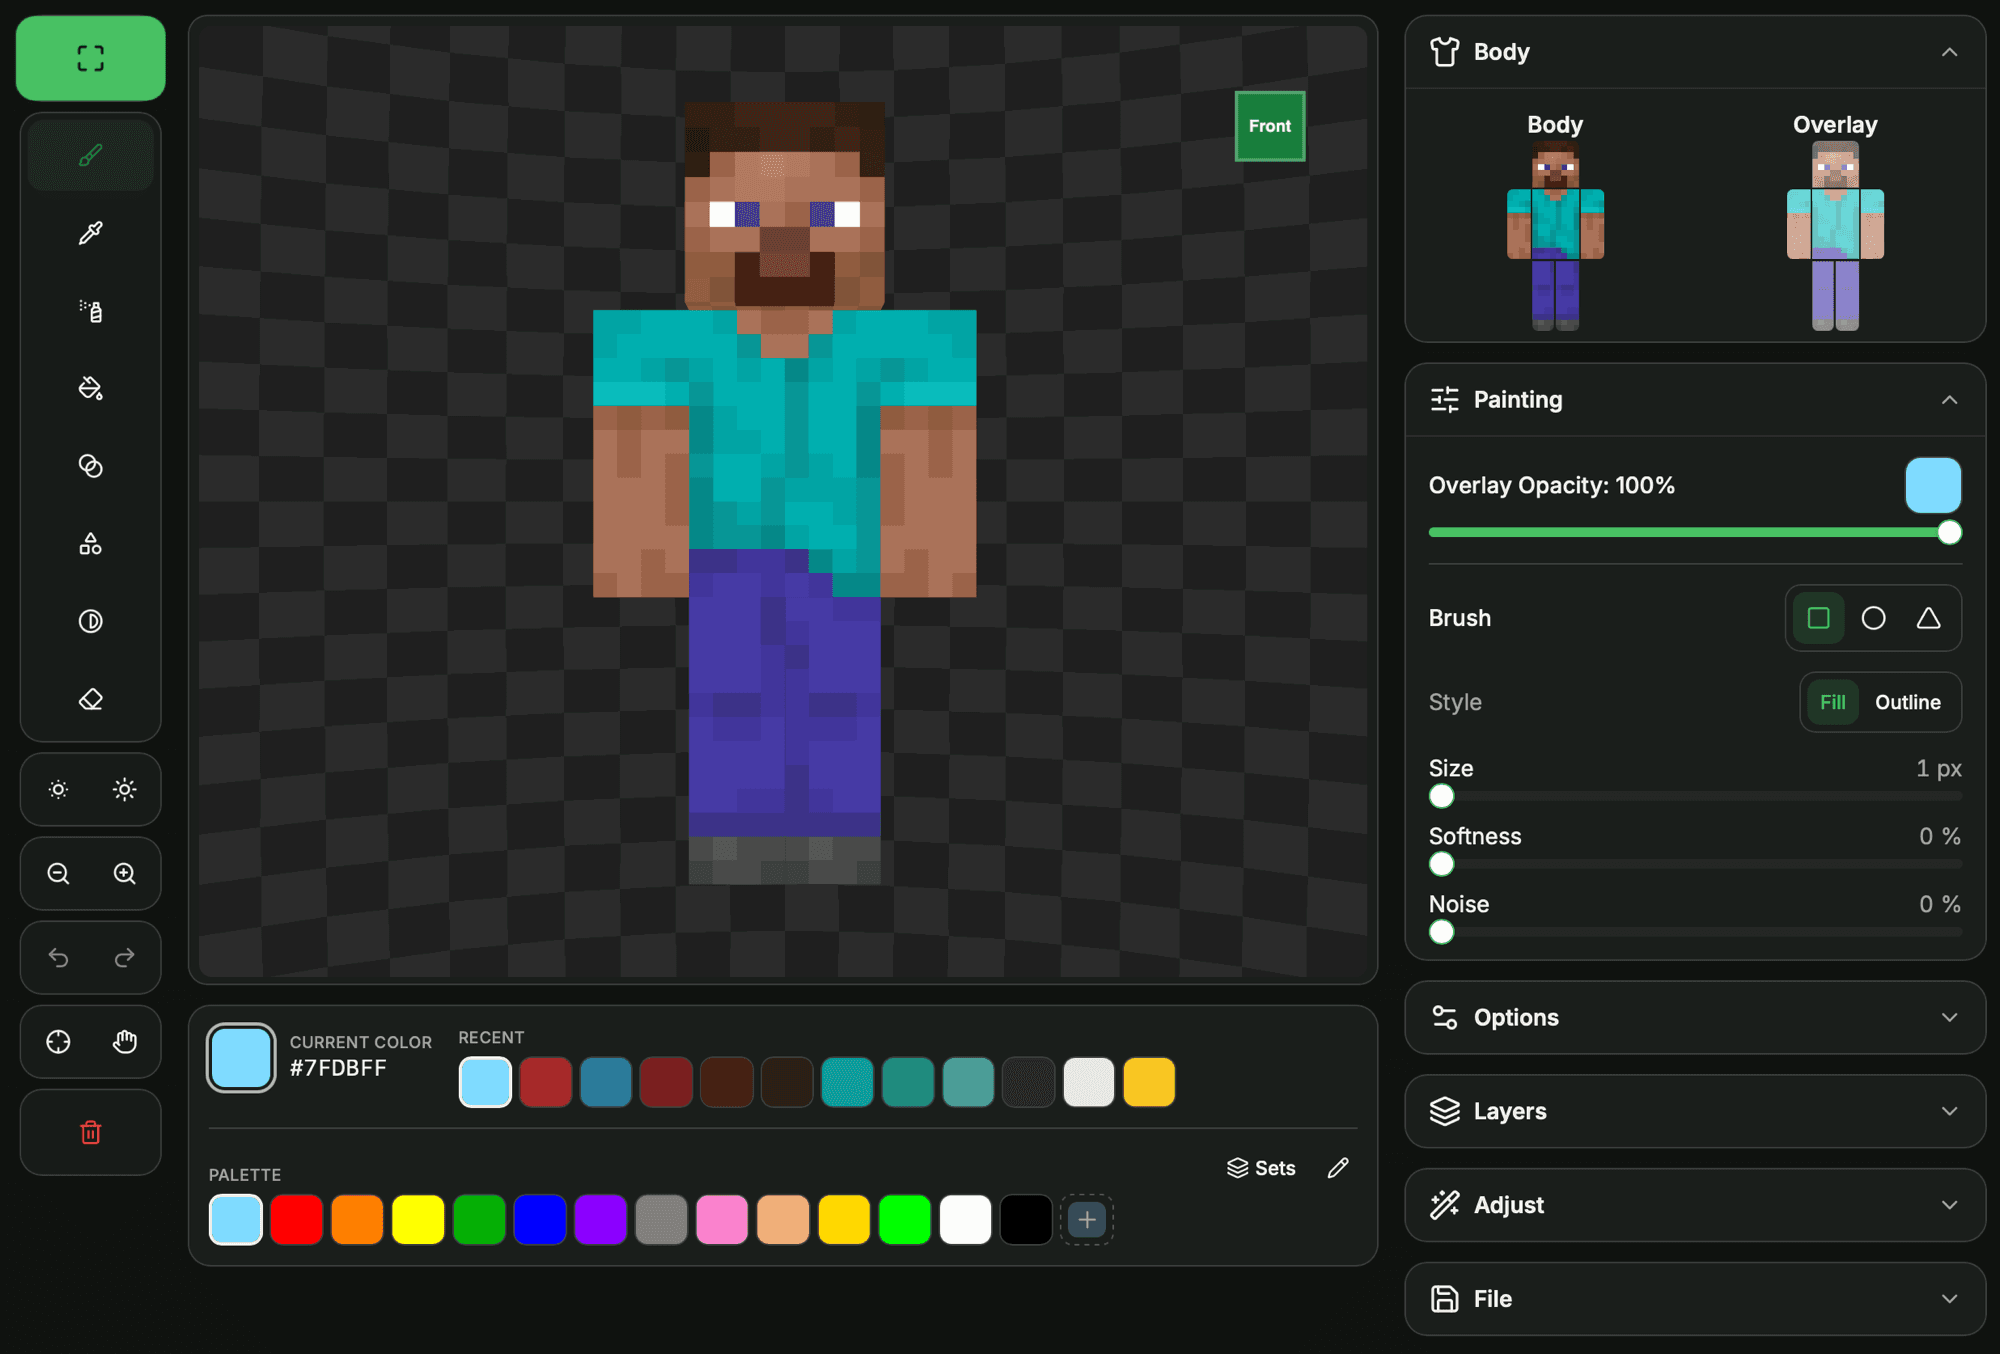
Task: Expand the Options panel
Action: pyautogui.click(x=1695, y=1017)
